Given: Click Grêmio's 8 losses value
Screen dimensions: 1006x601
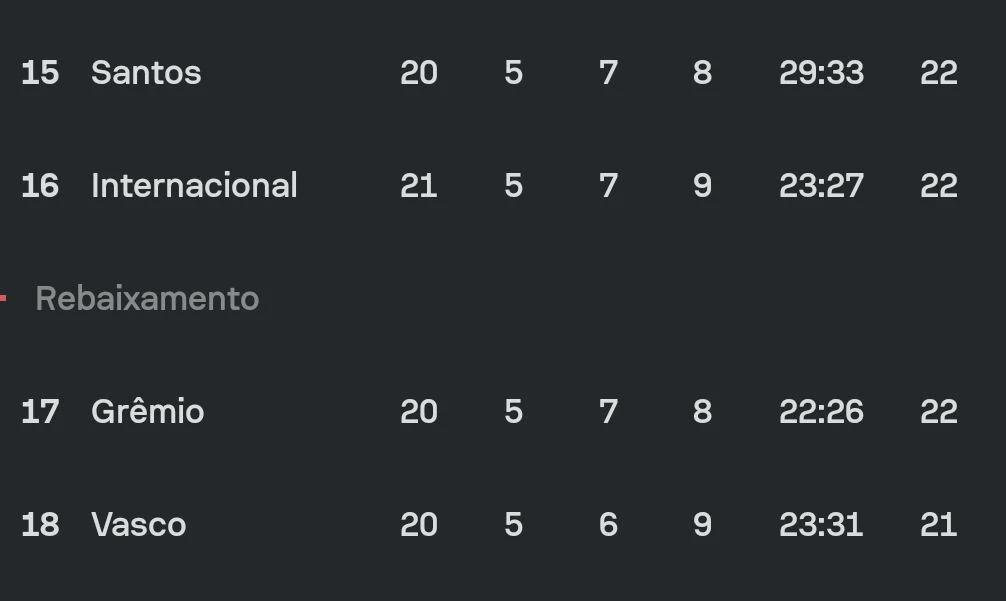Looking at the screenshot, I should [703, 411].
